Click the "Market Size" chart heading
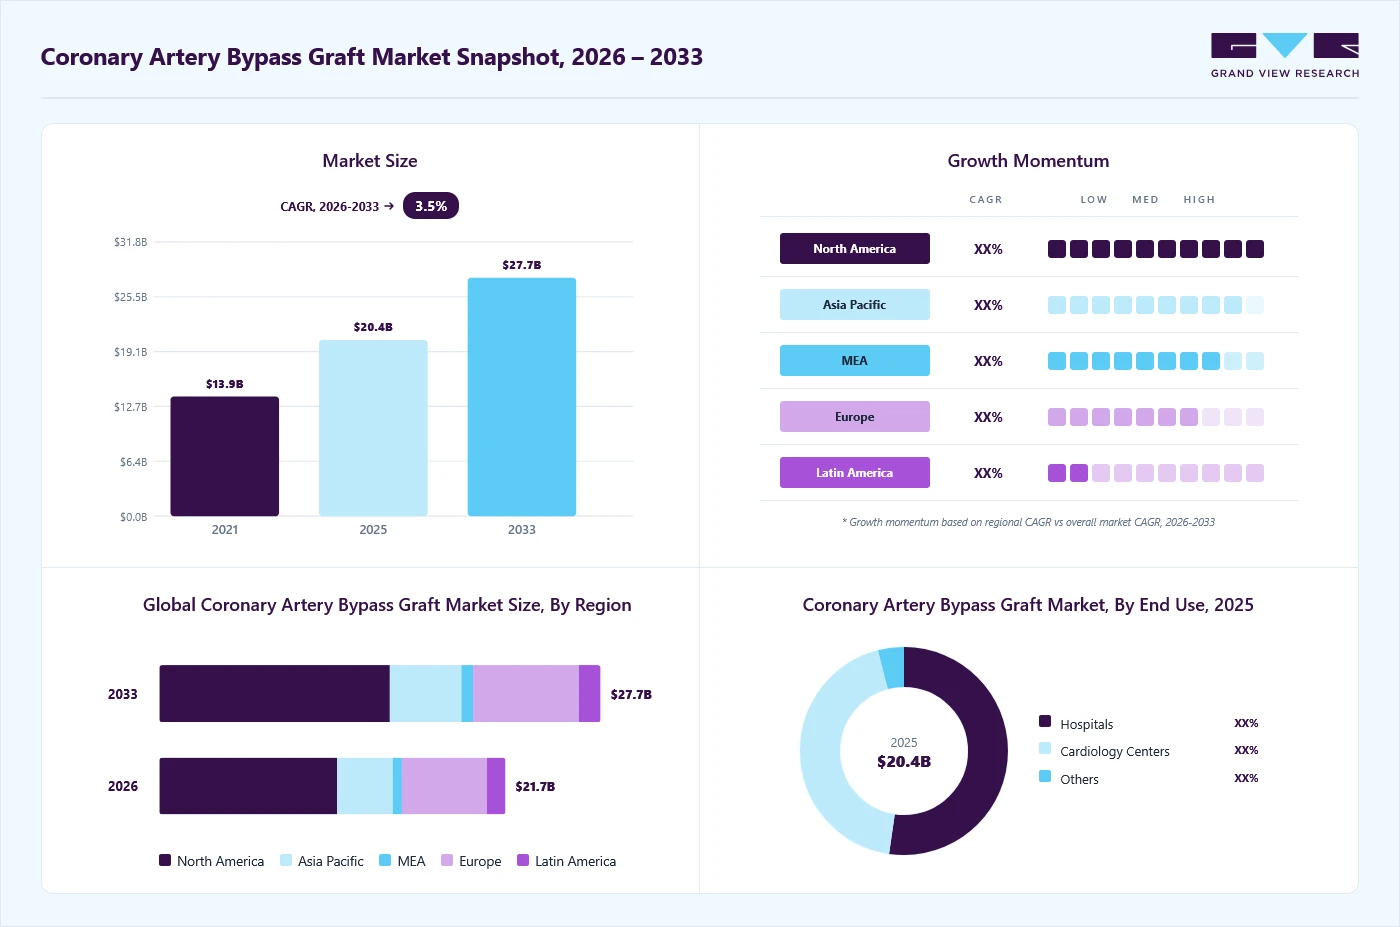This screenshot has width=1400, height=927. tap(370, 161)
